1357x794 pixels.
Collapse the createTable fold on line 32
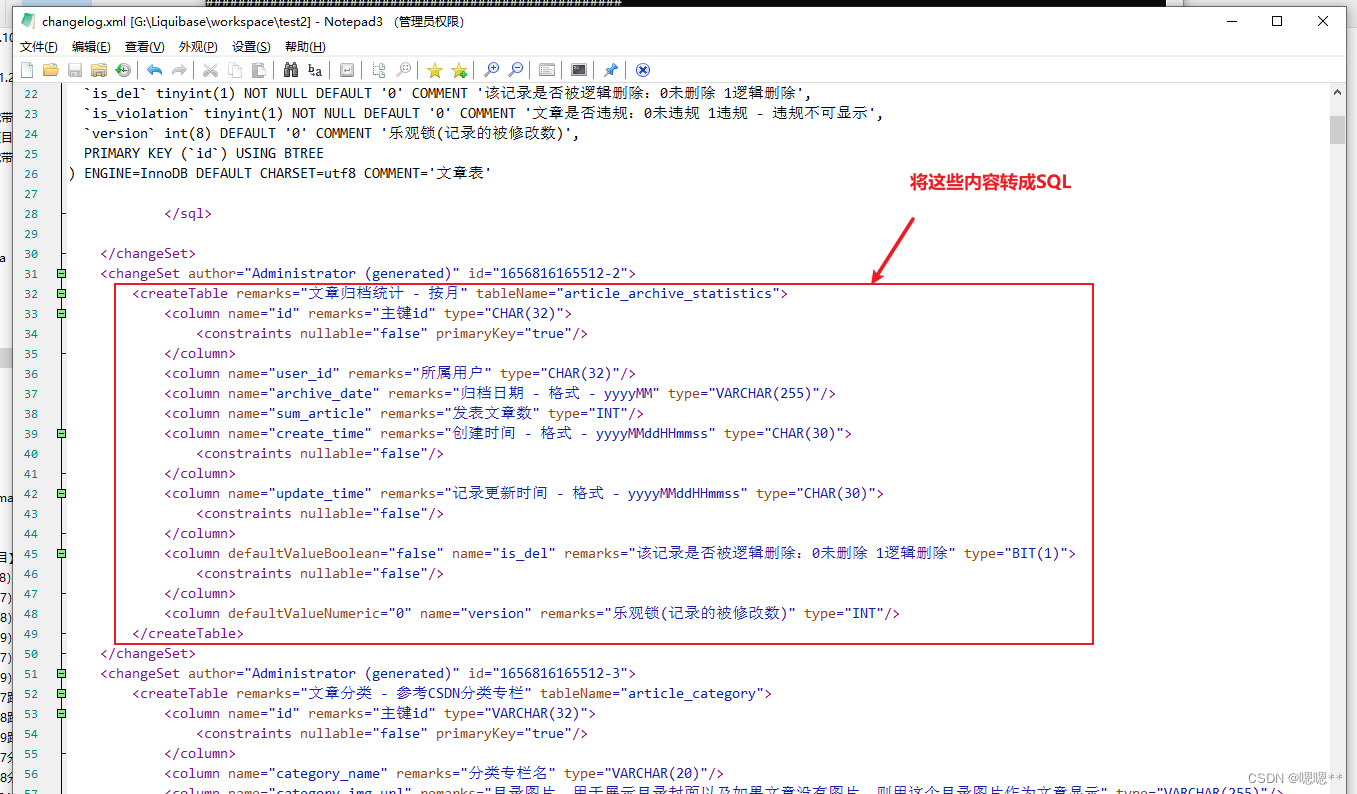tap(61, 293)
